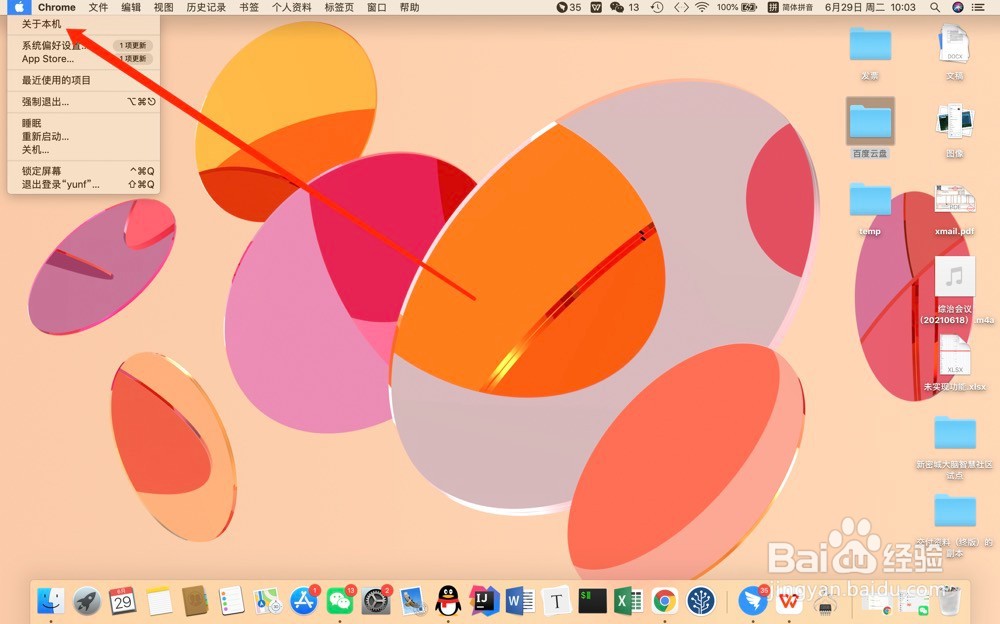Open WeChat with 13 badge in Dock

point(340,600)
